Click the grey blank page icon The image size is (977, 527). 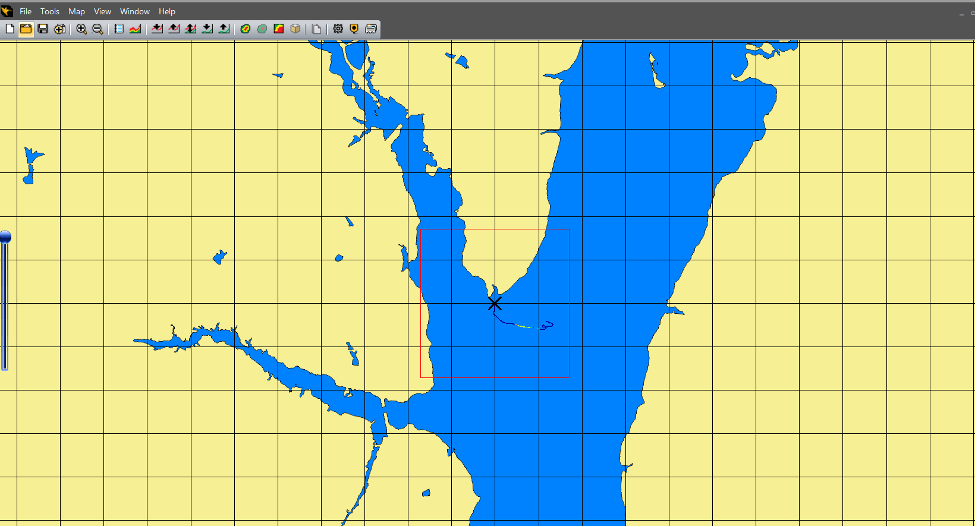(x=317, y=29)
